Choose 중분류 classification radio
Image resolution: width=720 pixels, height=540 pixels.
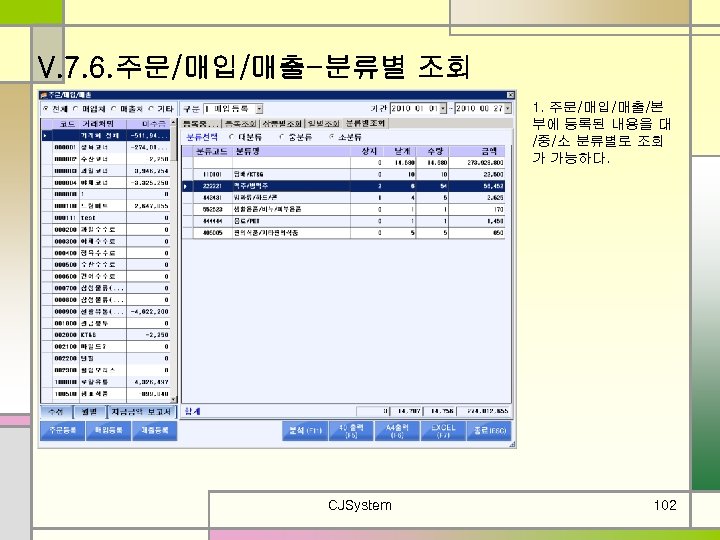(x=282, y=137)
